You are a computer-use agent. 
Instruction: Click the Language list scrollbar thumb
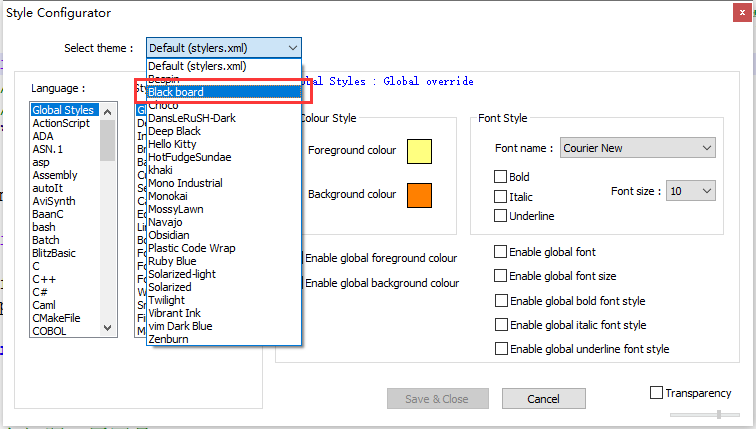(108, 140)
